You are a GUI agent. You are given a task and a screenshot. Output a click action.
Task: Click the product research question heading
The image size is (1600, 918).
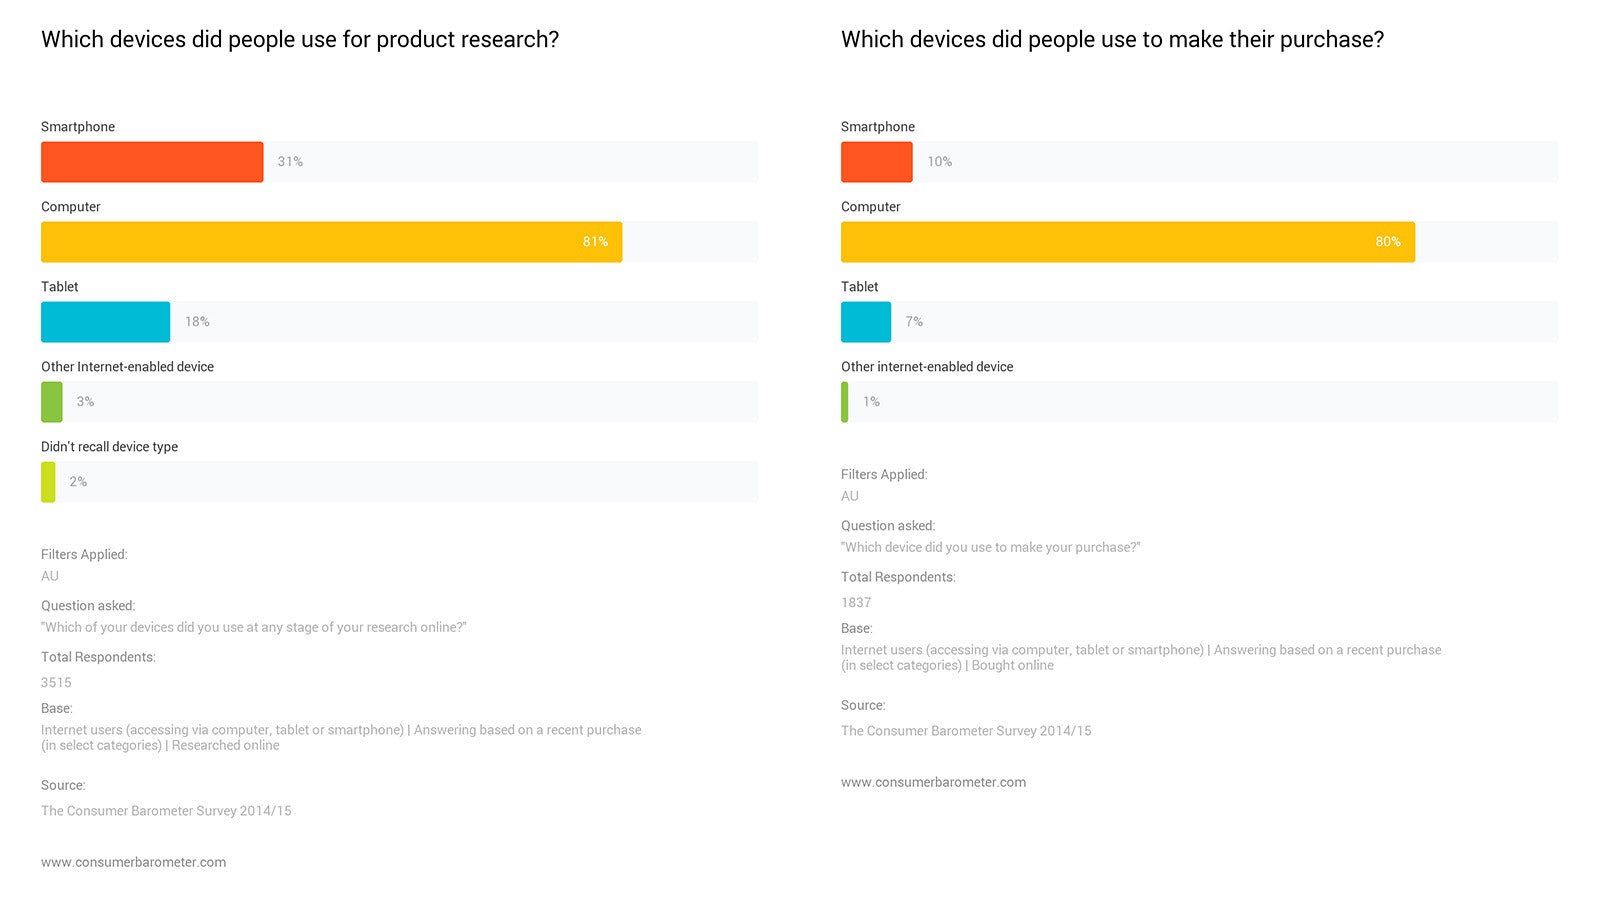(300, 40)
